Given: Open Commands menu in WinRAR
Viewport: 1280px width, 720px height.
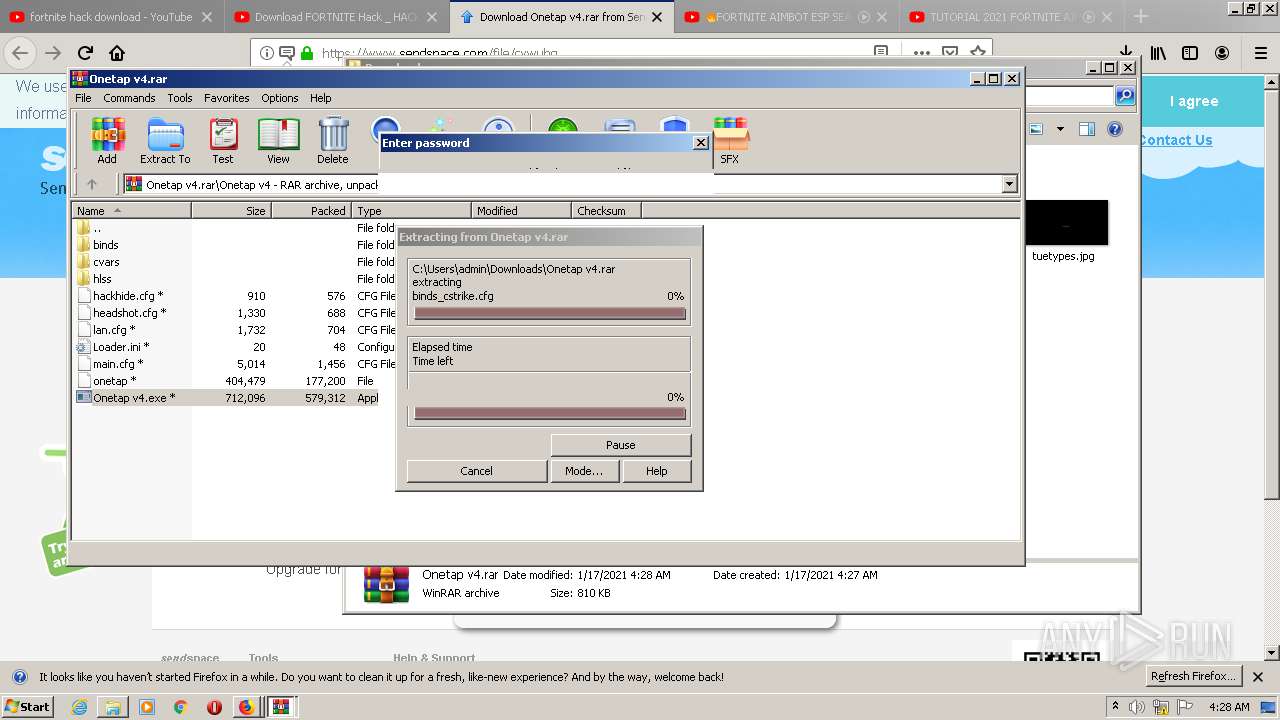Looking at the screenshot, I should pyautogui.click(x=129, y=98).
